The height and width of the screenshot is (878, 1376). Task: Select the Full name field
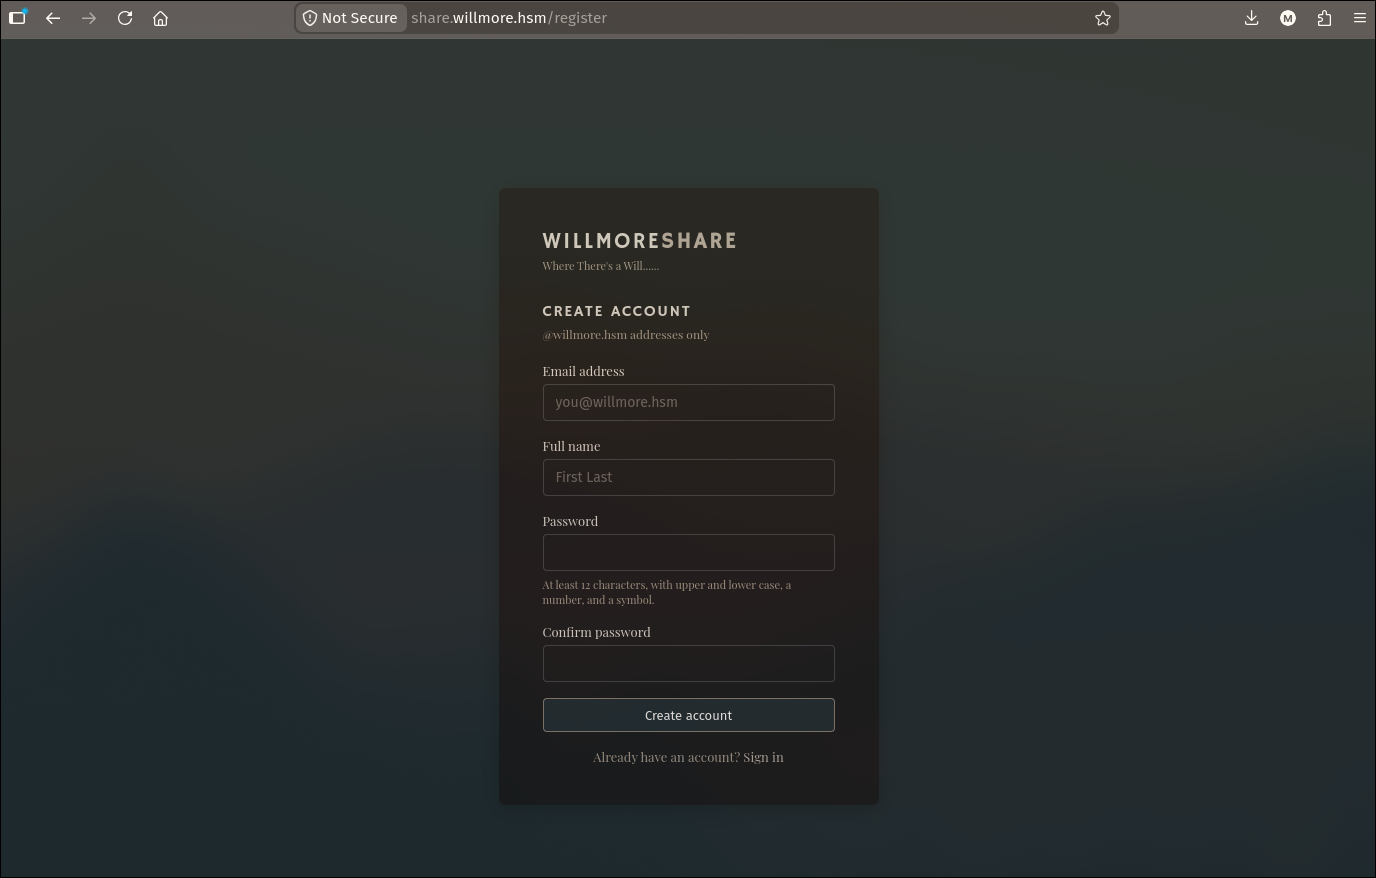coord(688,477)
